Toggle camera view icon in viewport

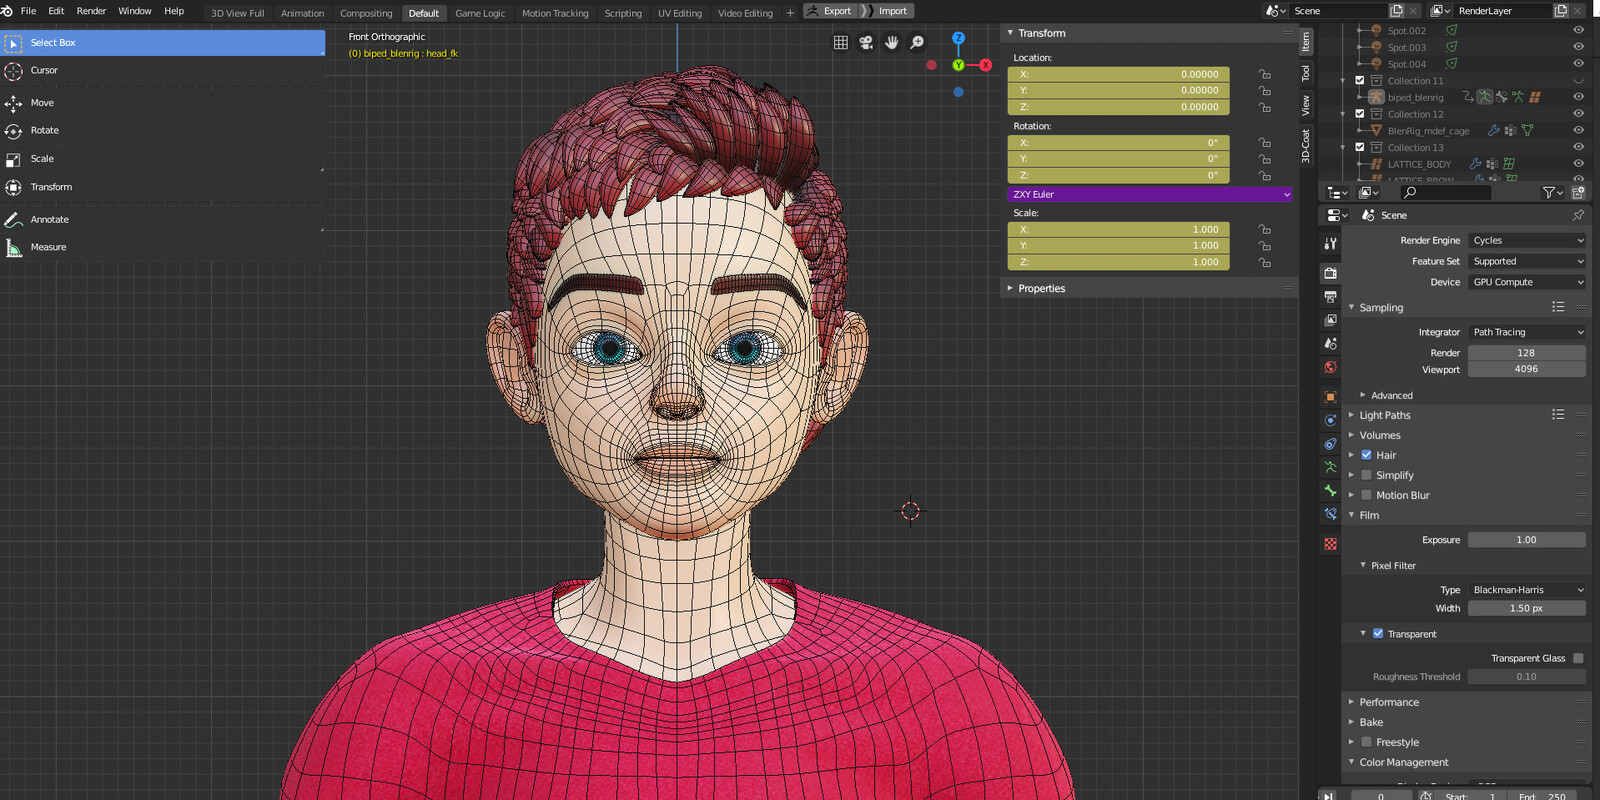(866, 42)
